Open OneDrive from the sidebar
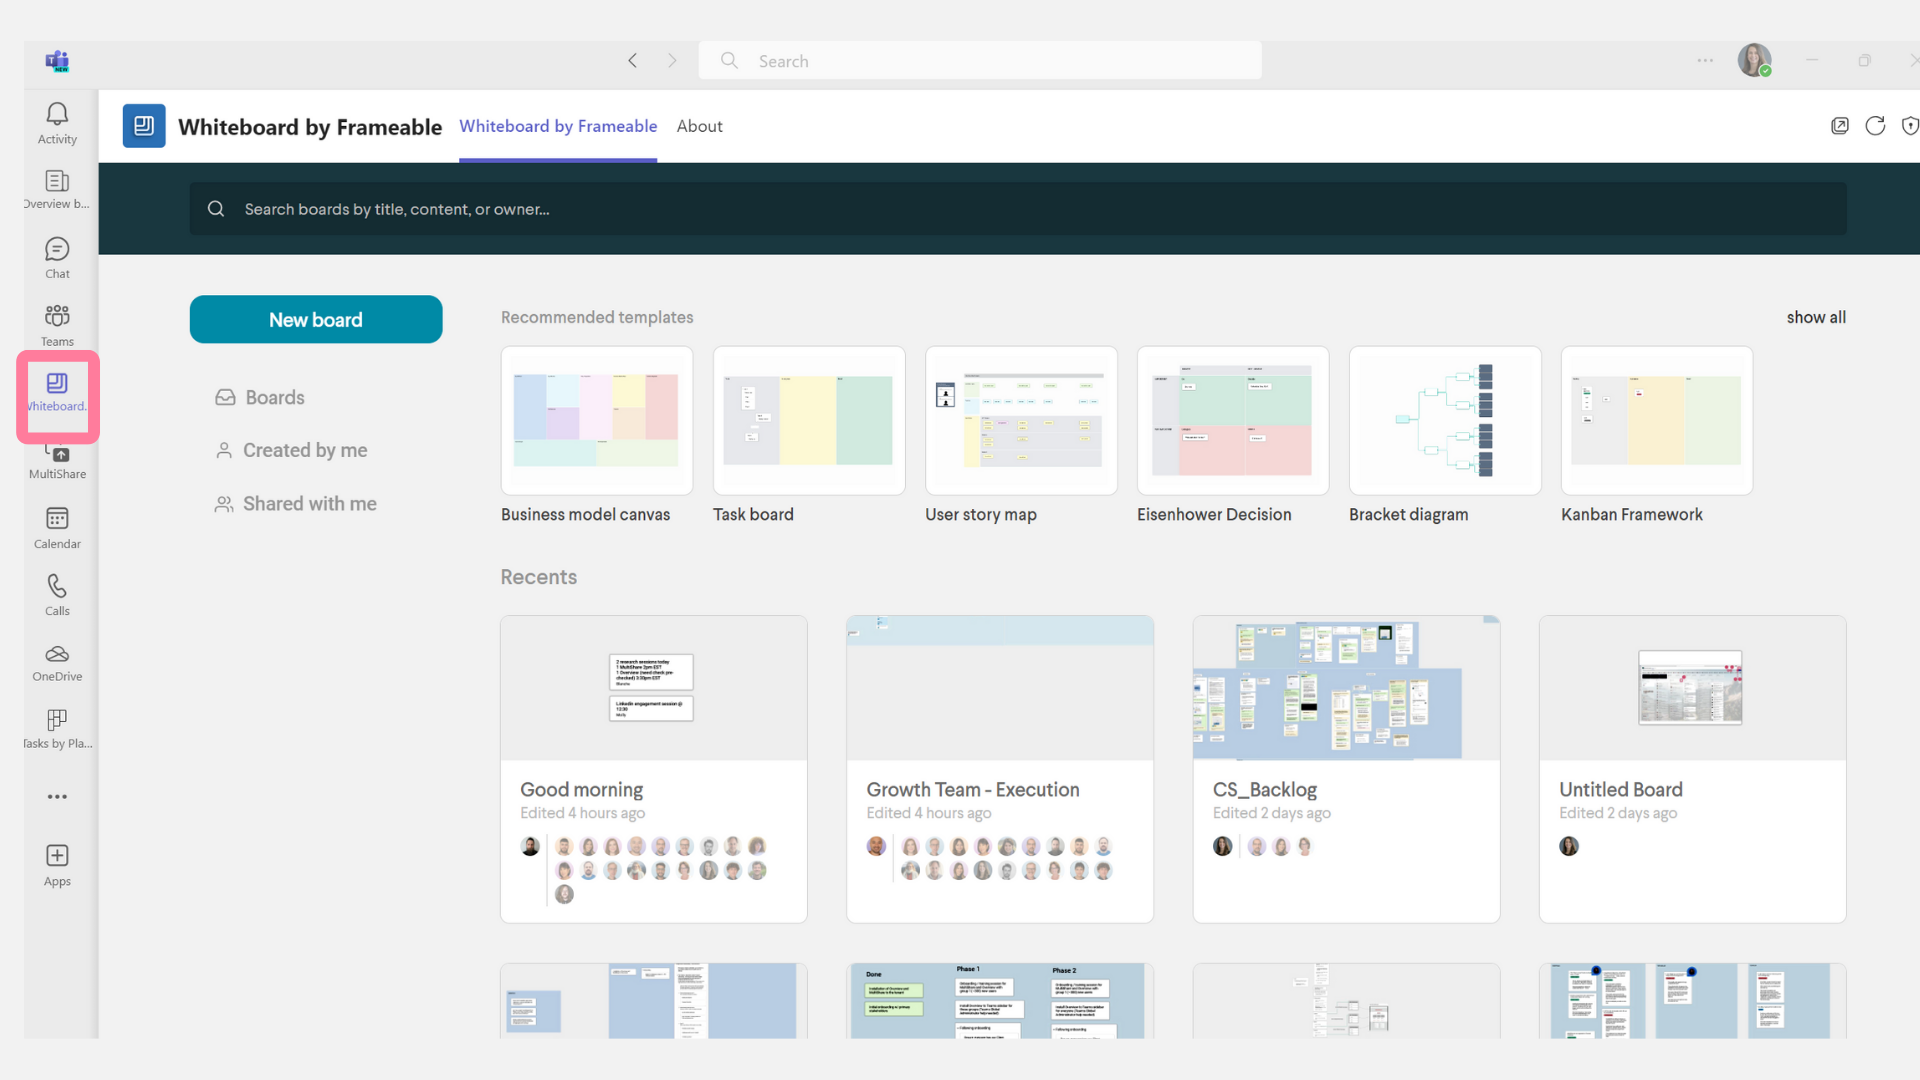The width and height of the screenshot is (1920, 1080). (x=56, y=659)
